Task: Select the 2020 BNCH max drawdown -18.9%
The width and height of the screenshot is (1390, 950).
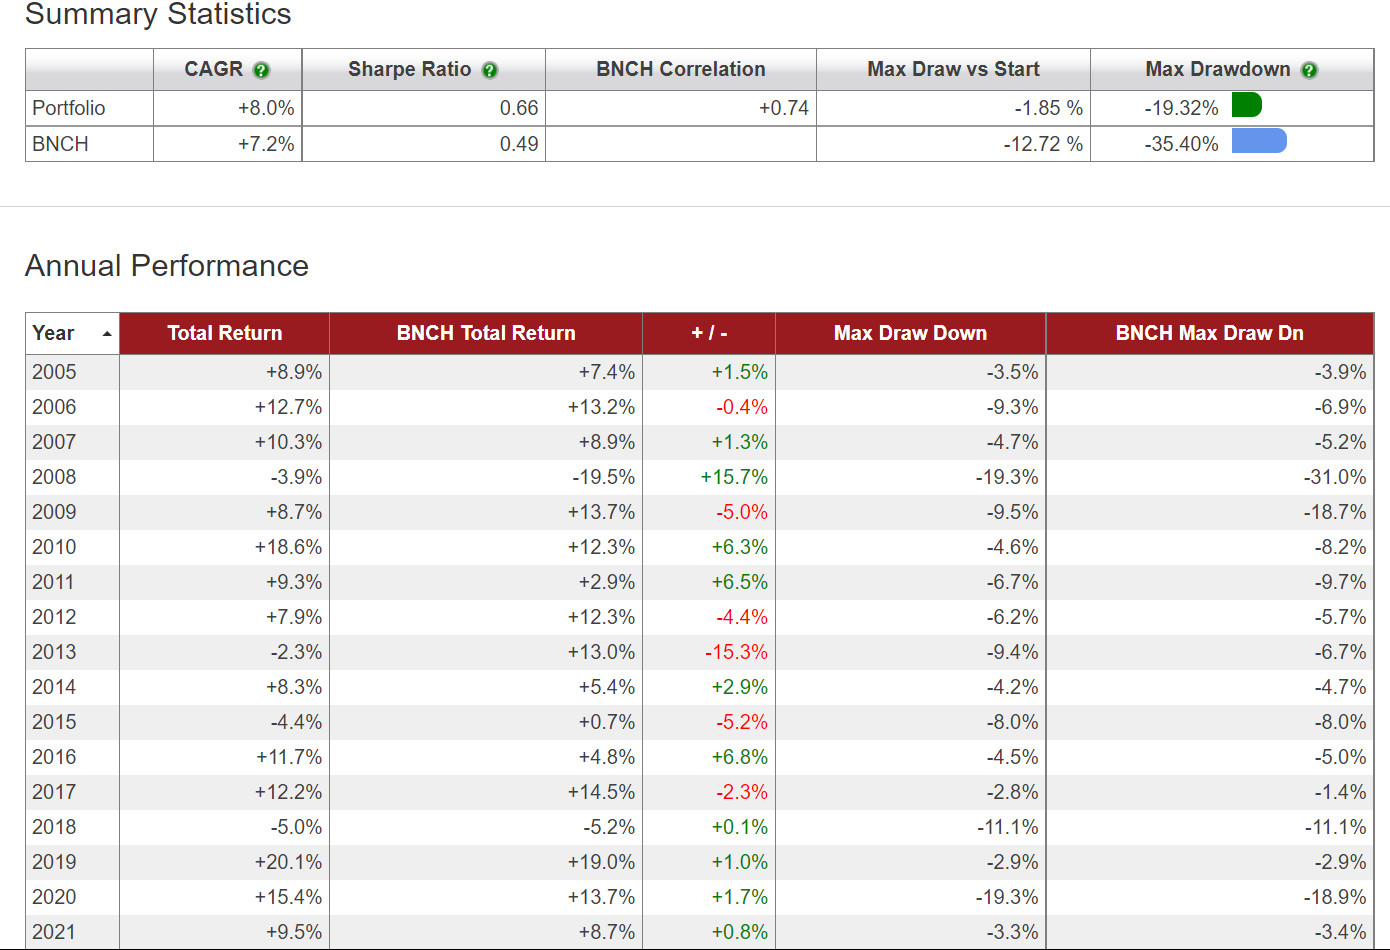Action: coord(1335,897)
